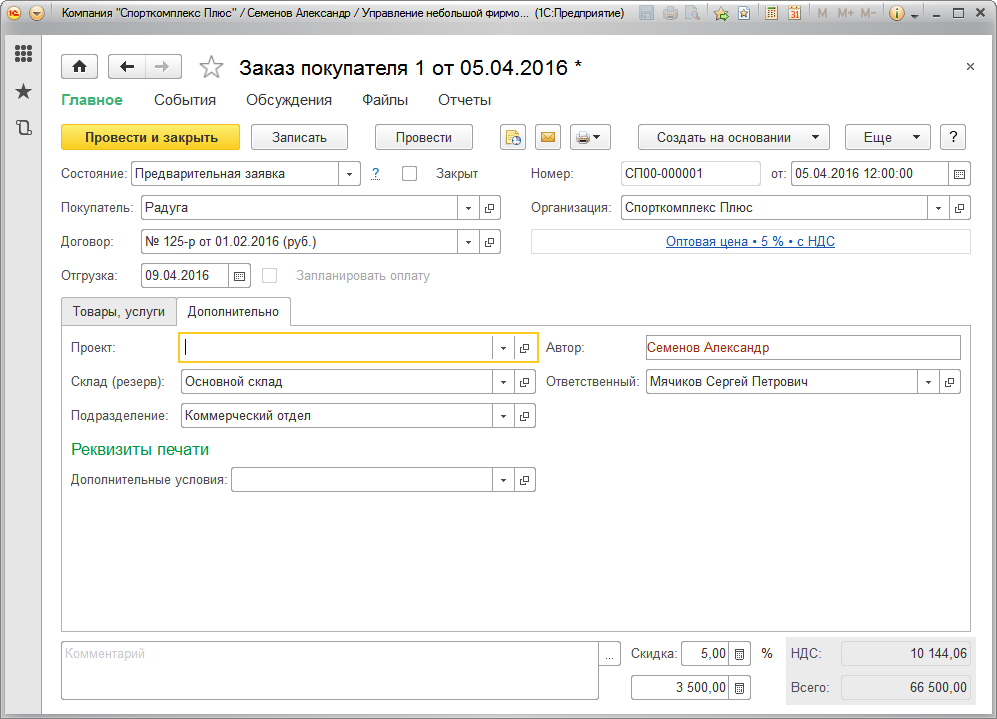Expand Склад (резерв) dropdown list
The width and height of the screenshot is (997, 719).
click(x=503, y=382)
